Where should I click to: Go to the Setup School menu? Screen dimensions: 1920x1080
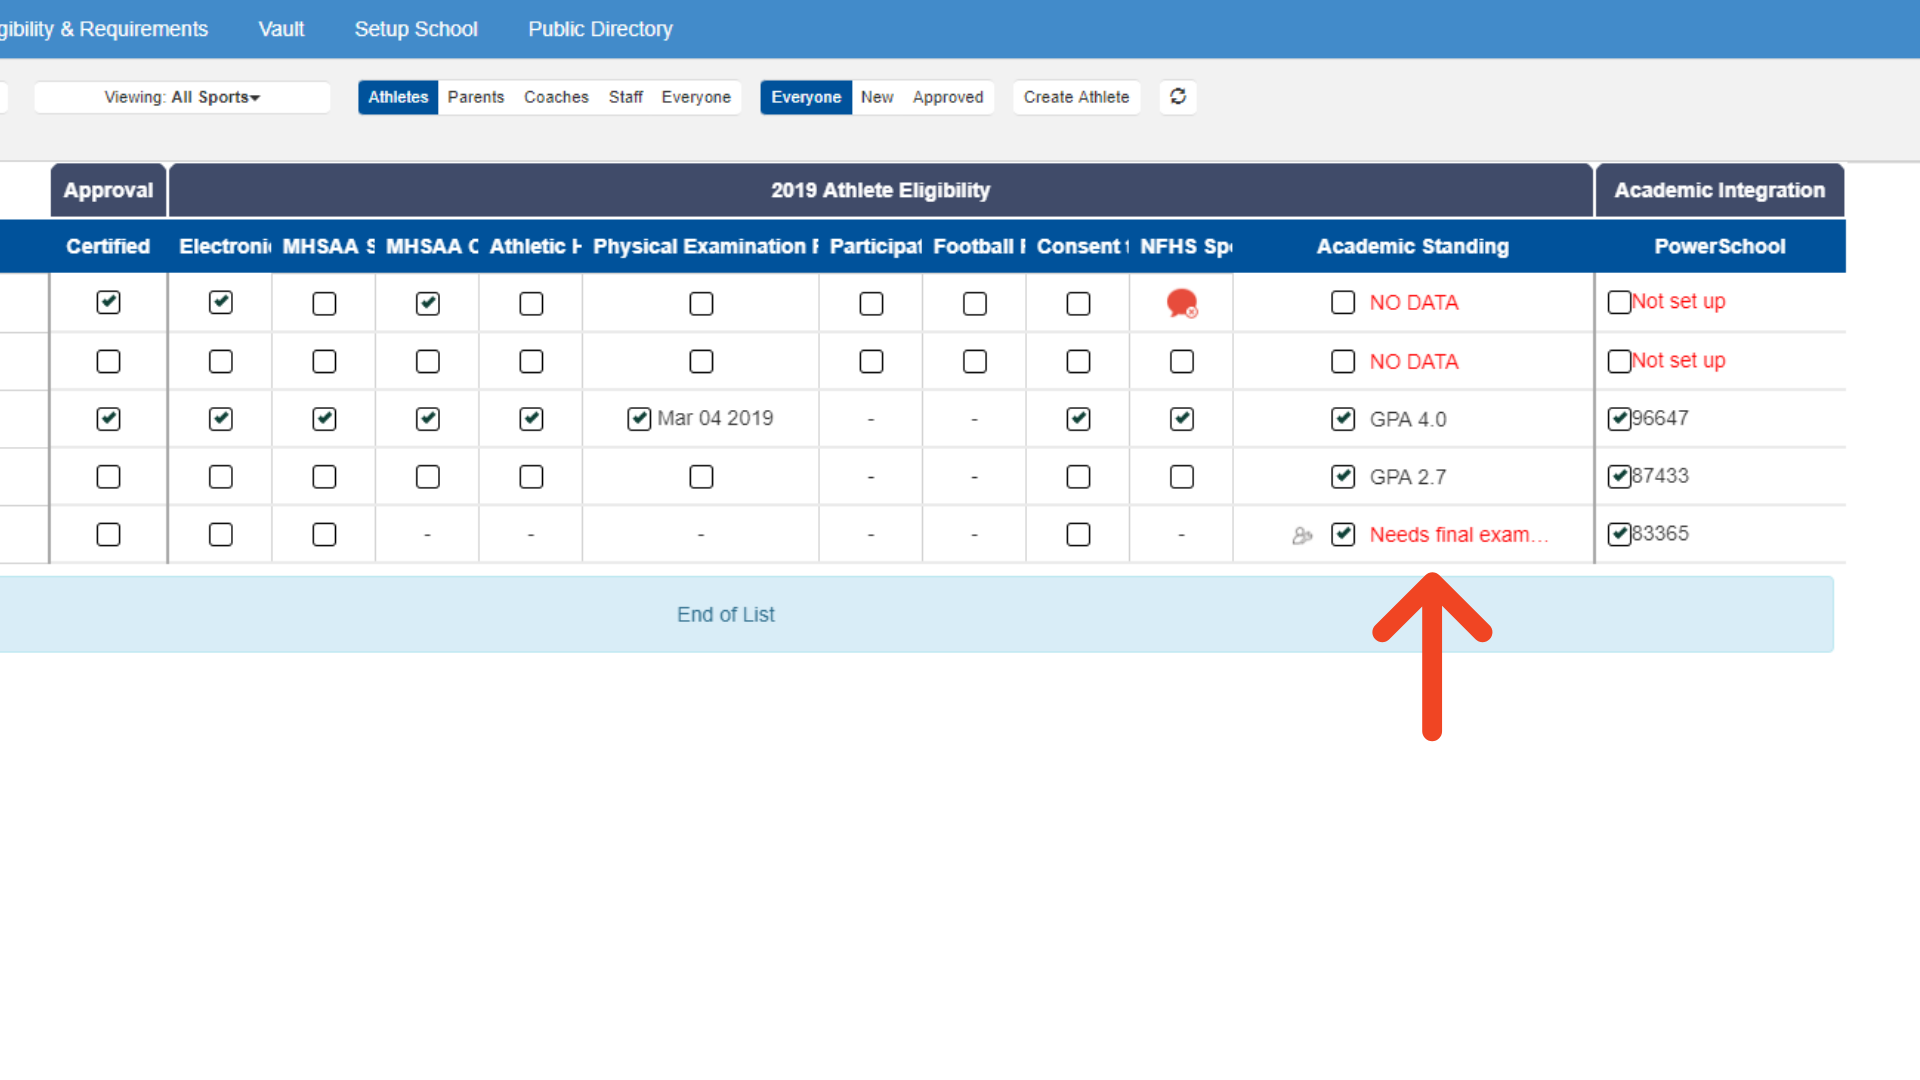click(x=416, y=29)
